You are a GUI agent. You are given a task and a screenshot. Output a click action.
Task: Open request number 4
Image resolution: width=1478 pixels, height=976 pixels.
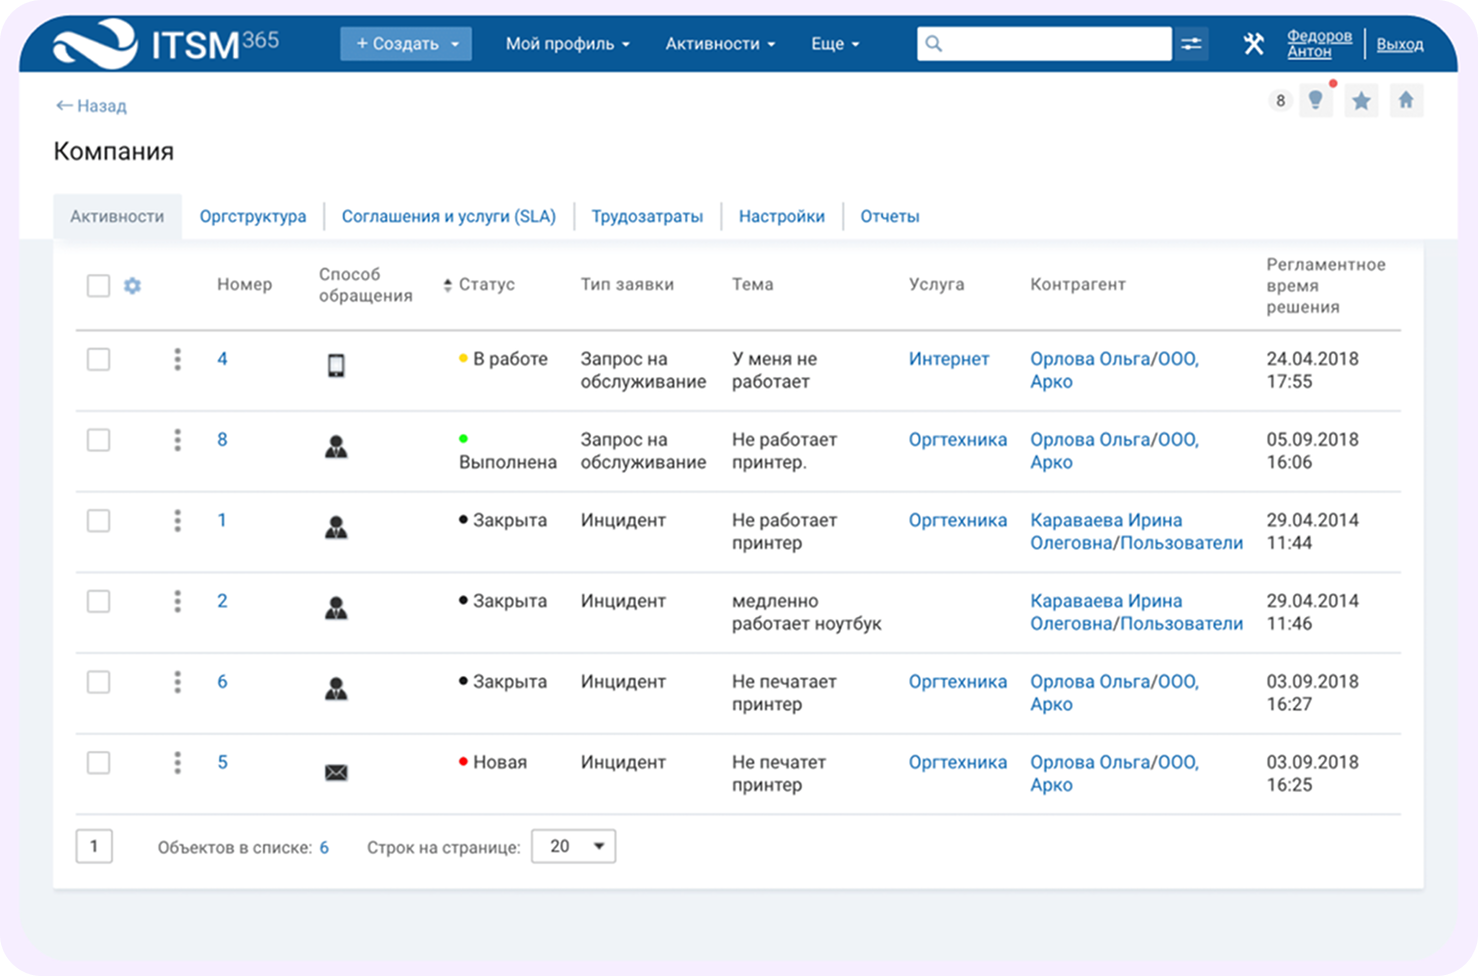pos(222,358)
